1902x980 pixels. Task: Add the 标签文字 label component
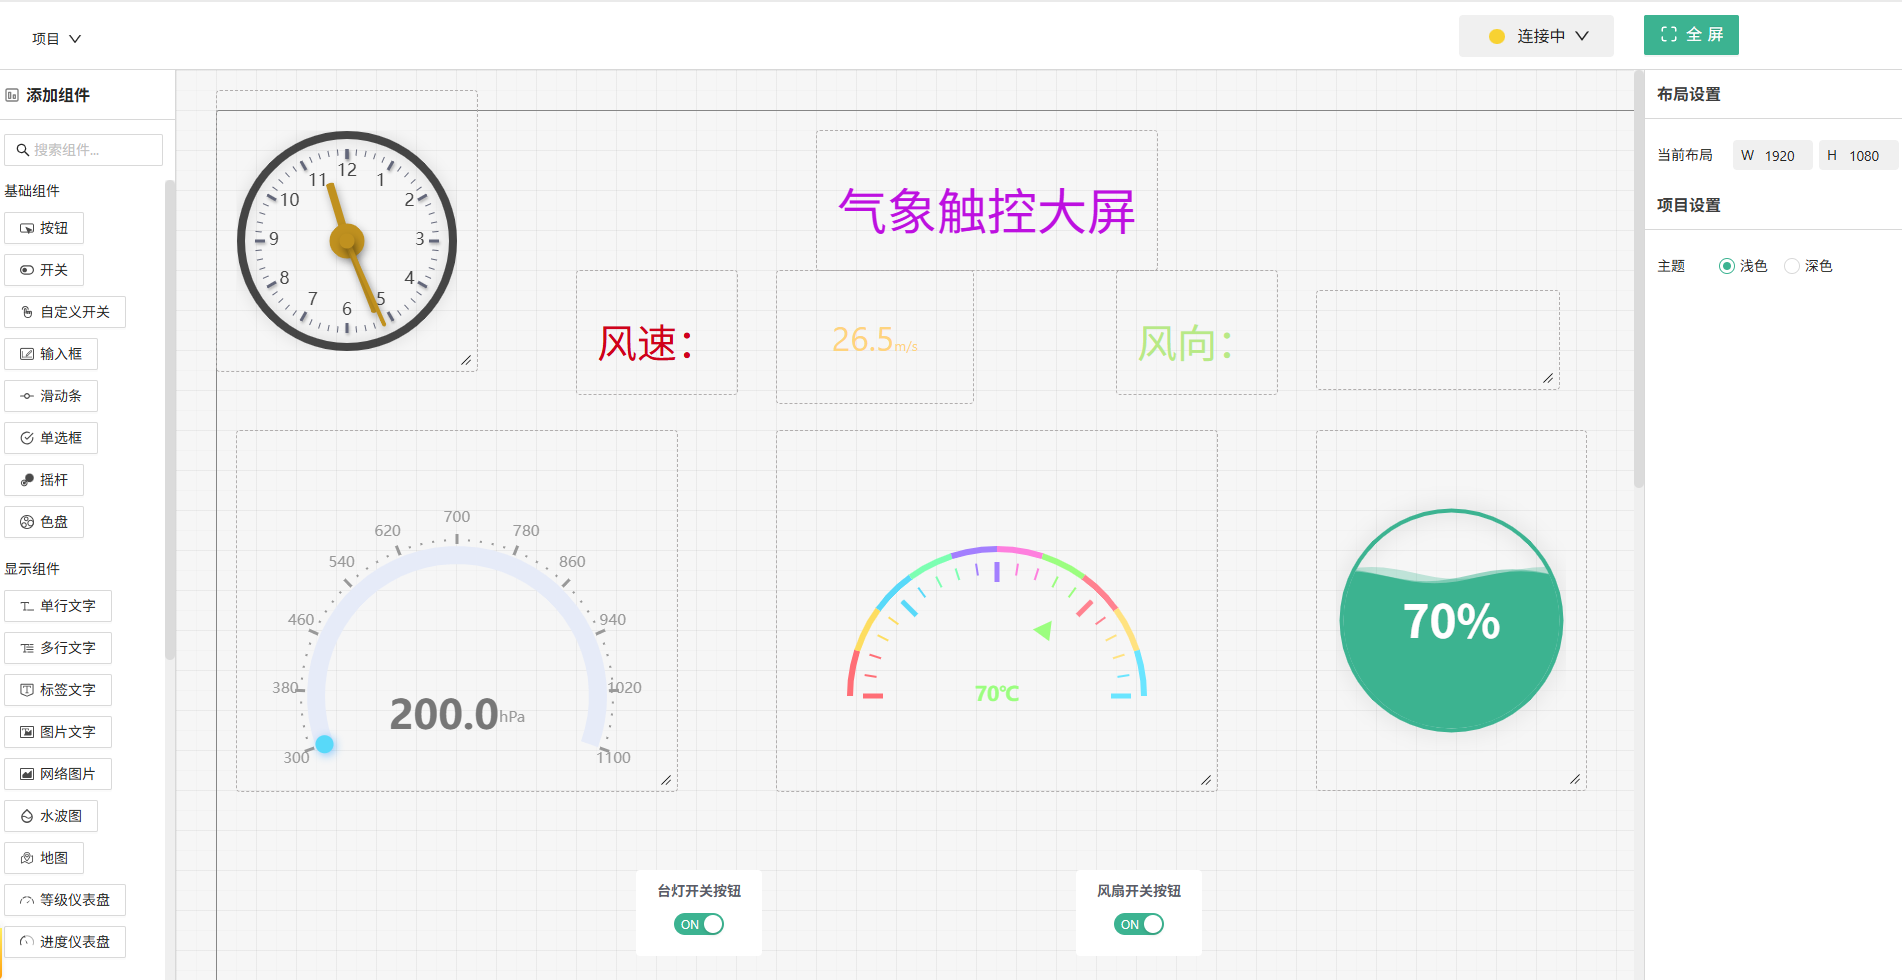tap(58, 690)
